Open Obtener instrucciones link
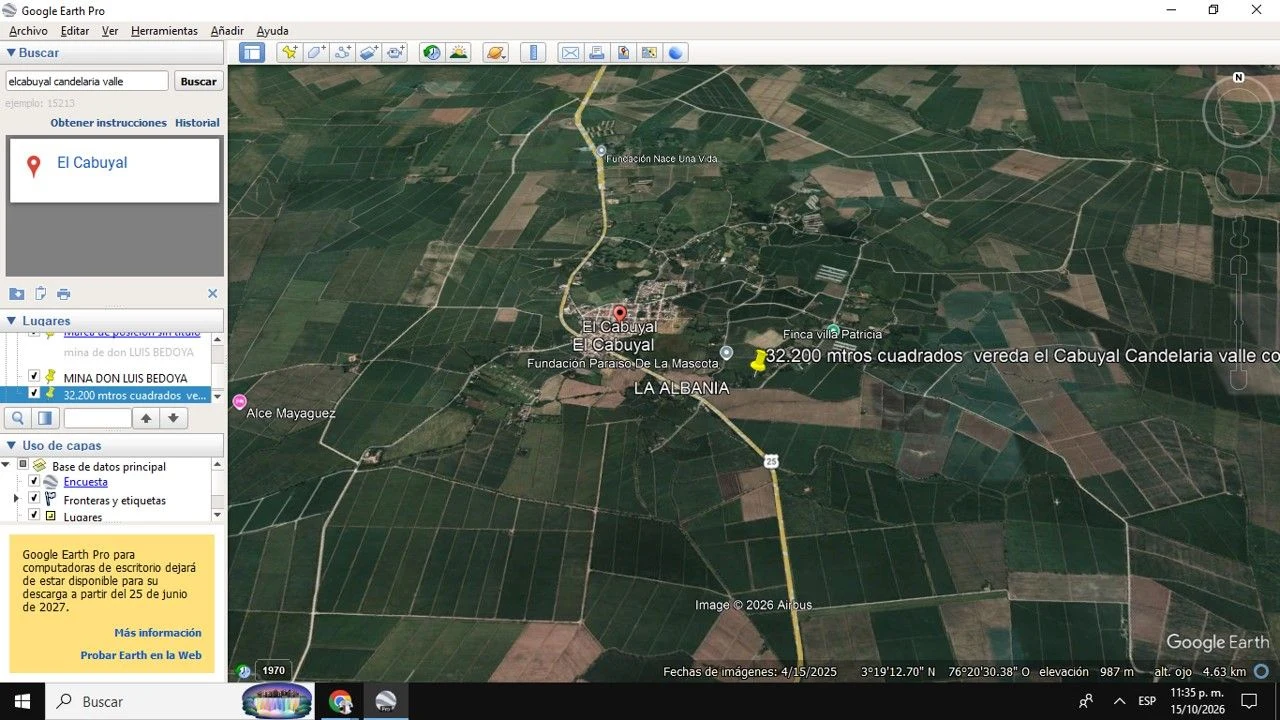This screenshot has height=720, width=1280. (109, 123)
